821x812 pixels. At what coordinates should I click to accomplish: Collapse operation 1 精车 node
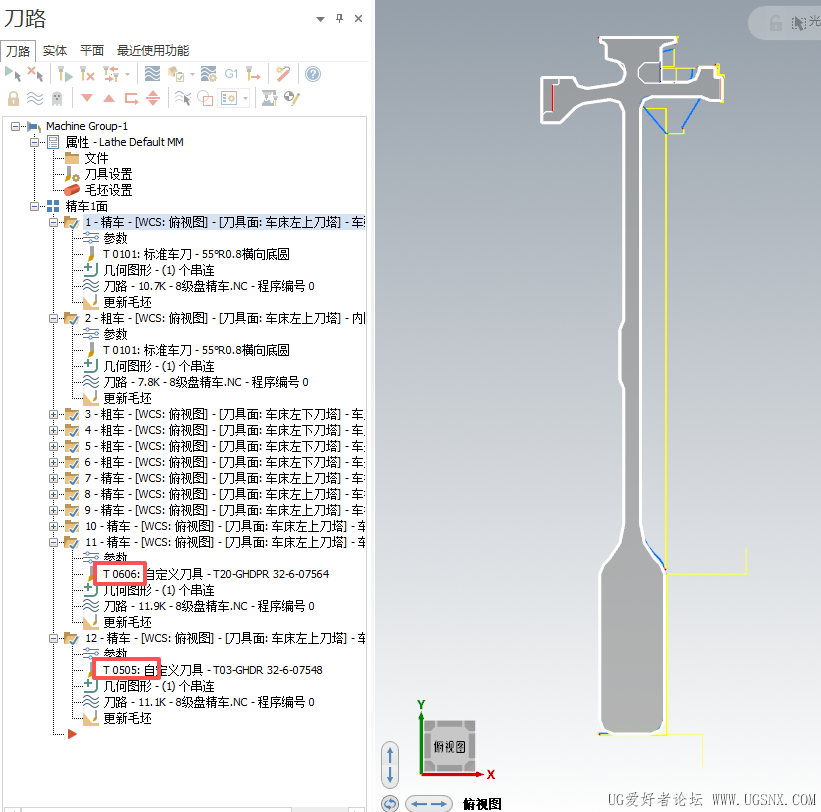click(x=53, y=223)
